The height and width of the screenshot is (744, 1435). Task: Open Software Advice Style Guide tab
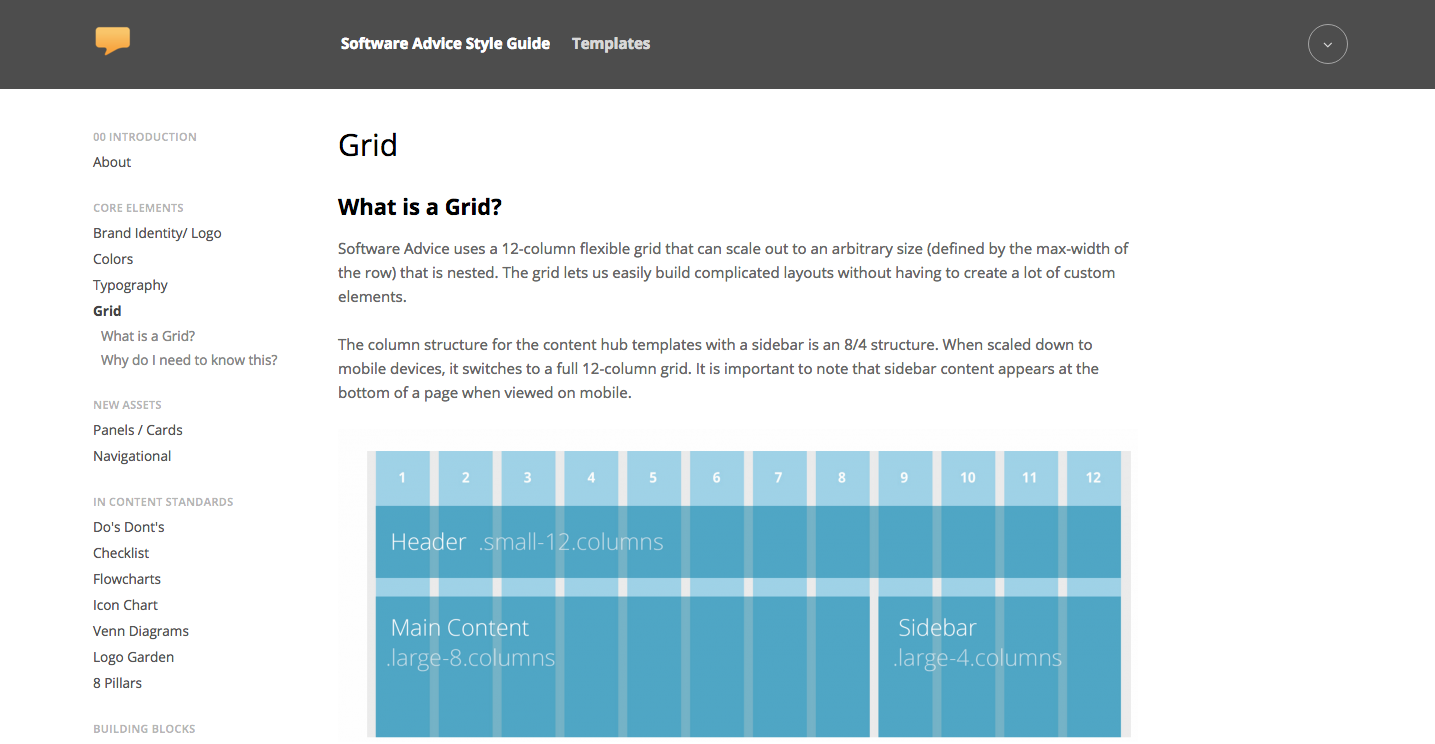(x=445, y=44)
